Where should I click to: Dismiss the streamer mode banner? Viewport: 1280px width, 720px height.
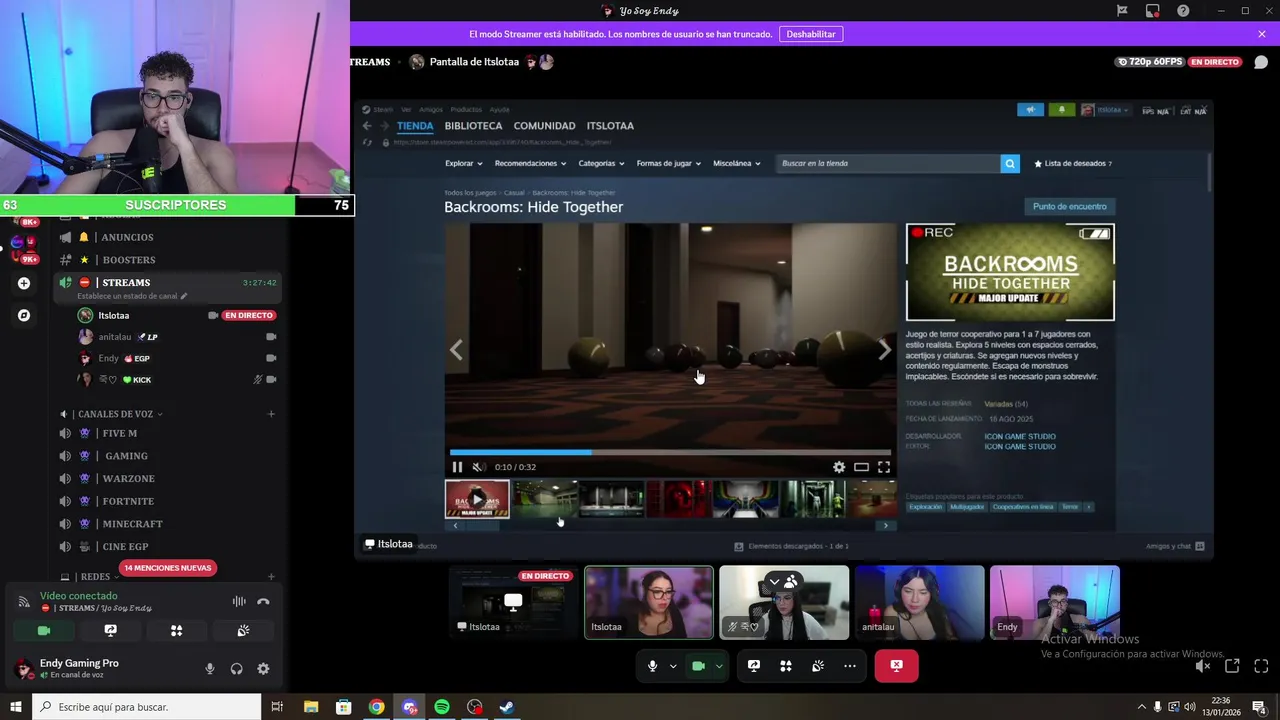pos(1262,34)
